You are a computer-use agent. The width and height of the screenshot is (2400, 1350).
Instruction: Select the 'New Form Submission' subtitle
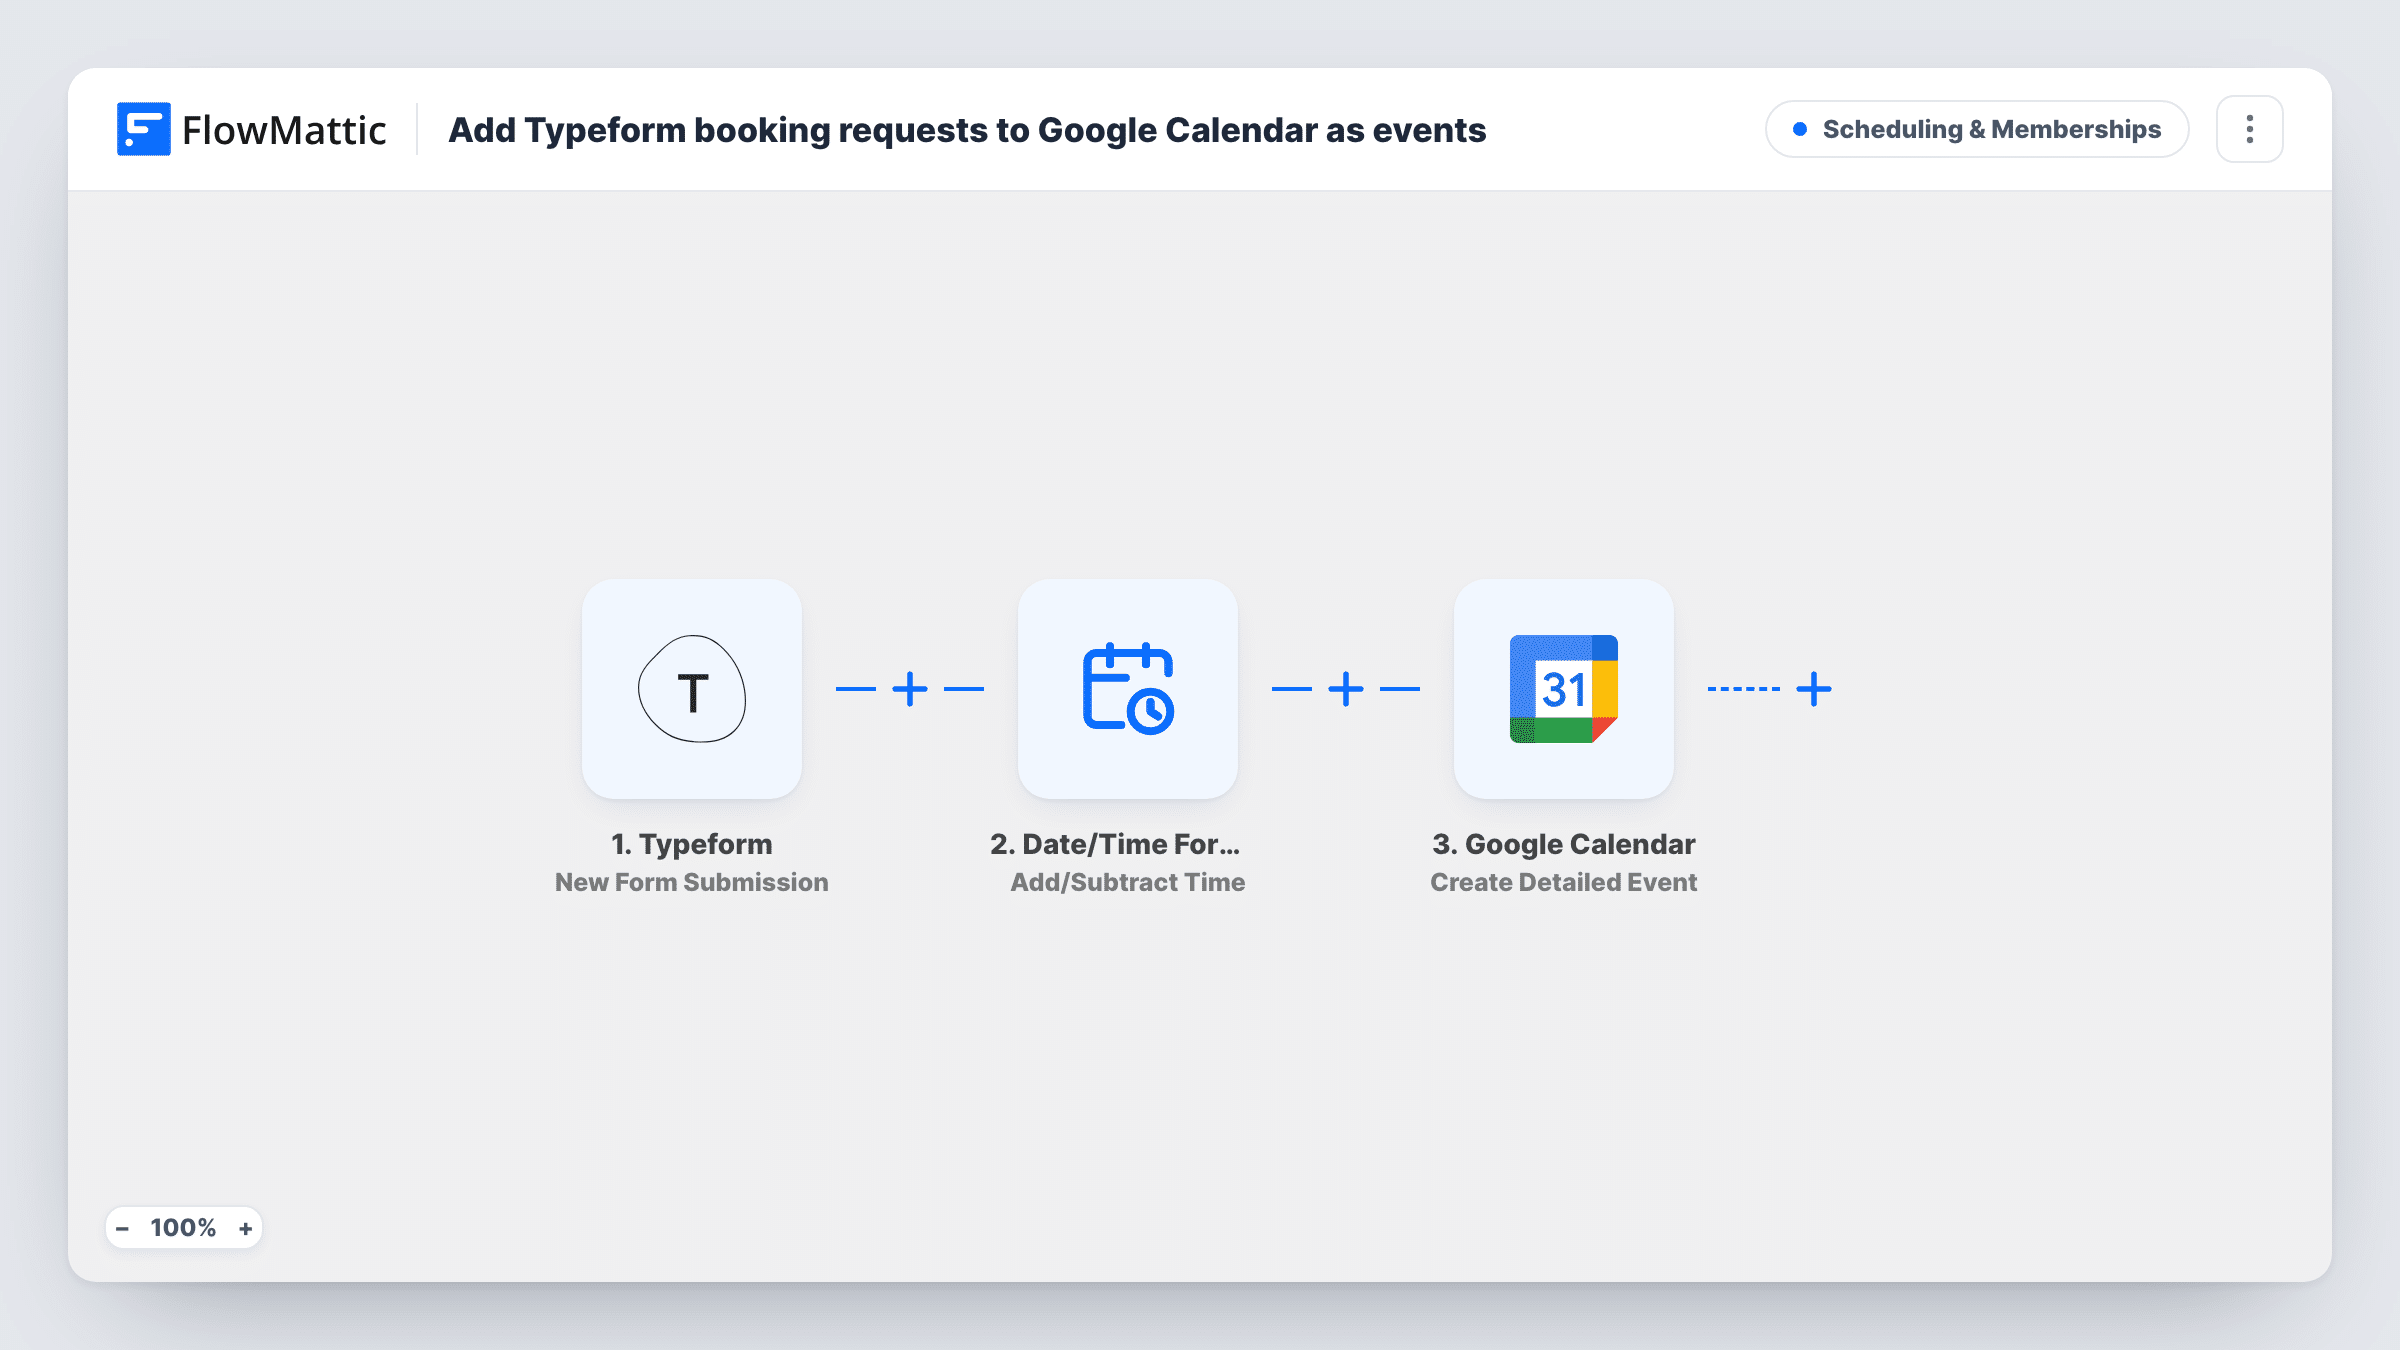pos(692,882)
